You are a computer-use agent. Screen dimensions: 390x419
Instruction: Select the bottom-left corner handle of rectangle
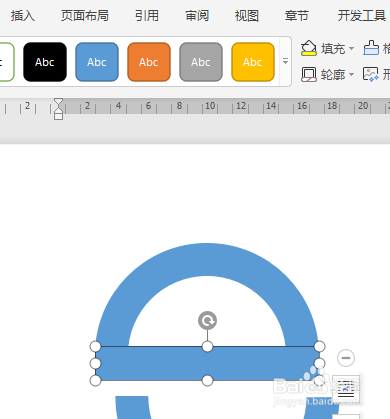pos(95,380)
